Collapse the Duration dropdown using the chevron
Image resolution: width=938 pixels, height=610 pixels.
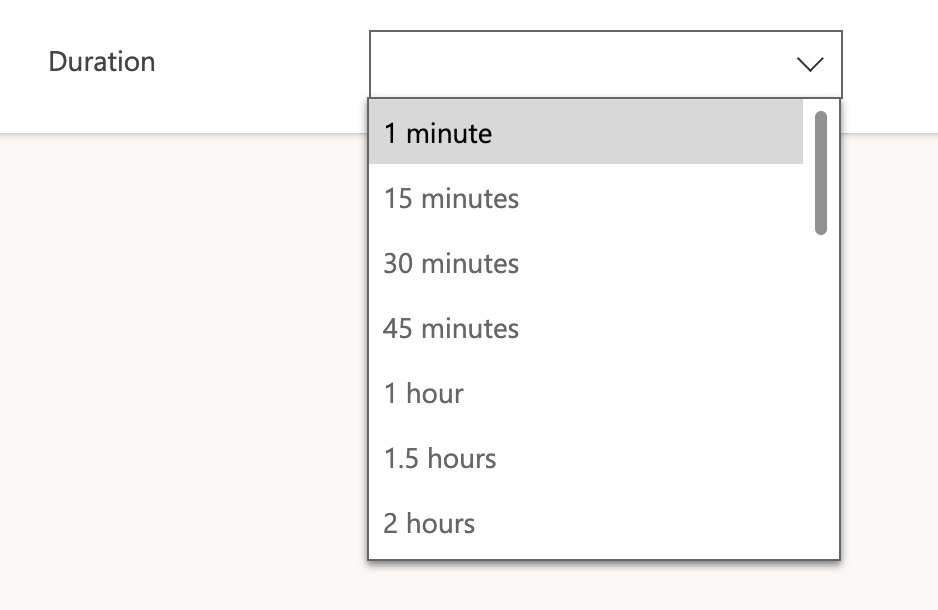(x=809, y=64)
